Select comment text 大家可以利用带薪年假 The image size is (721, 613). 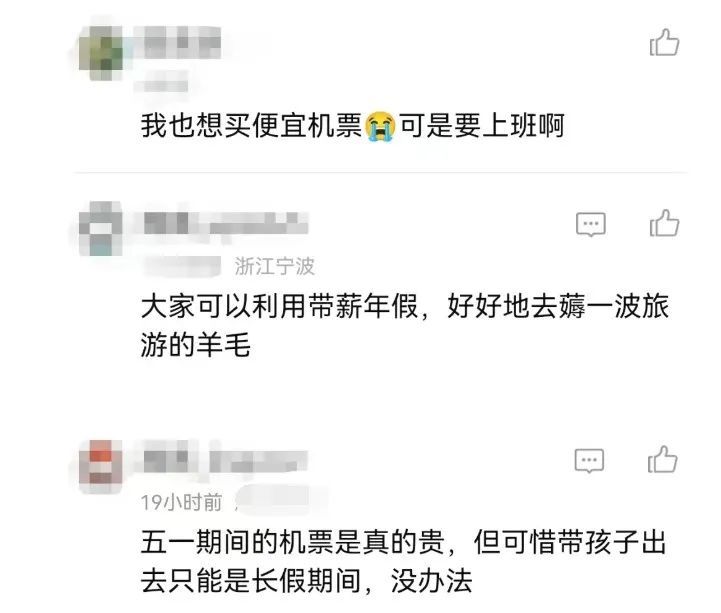coord(279,306)
